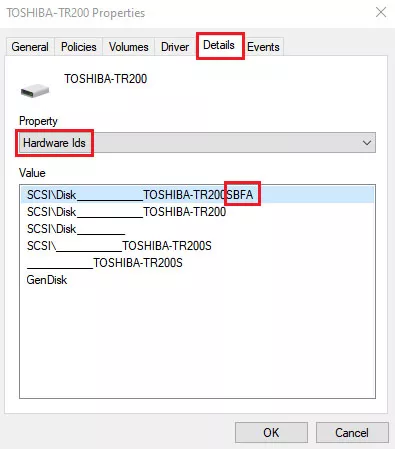Click the Details tab

tap(219, 45)
